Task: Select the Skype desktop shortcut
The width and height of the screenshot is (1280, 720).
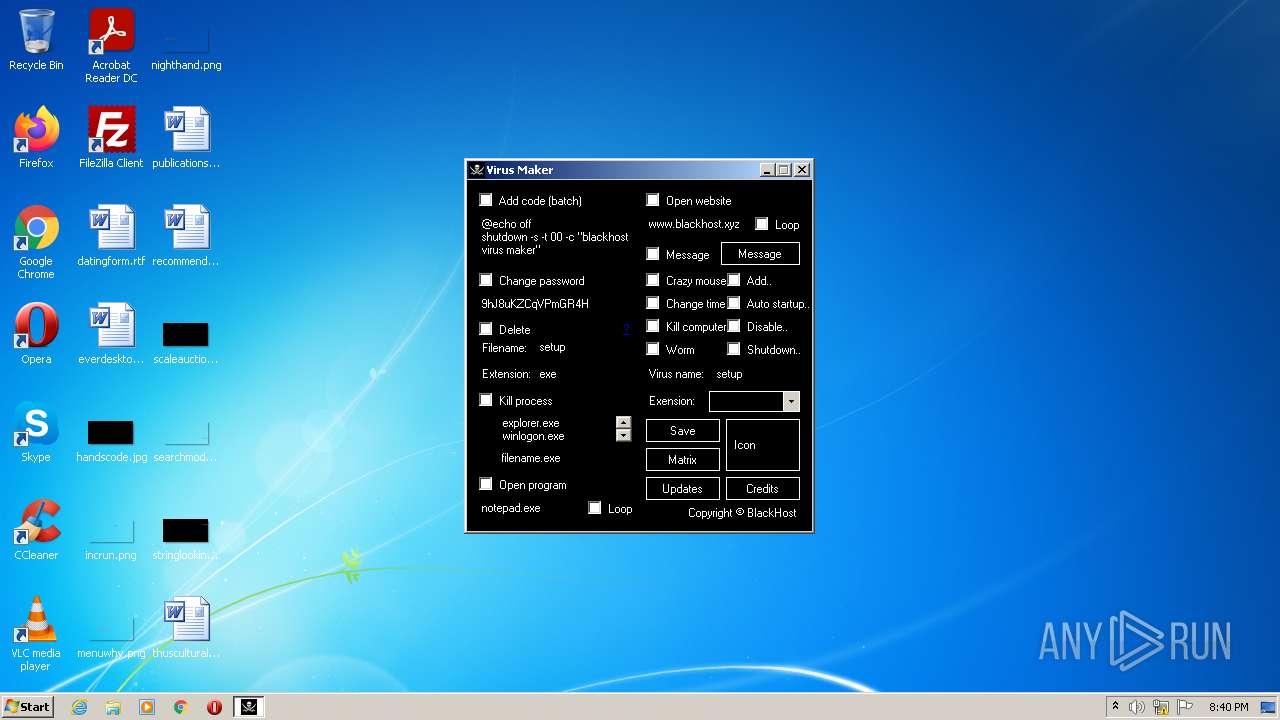Action: click(x=36, y=432)
